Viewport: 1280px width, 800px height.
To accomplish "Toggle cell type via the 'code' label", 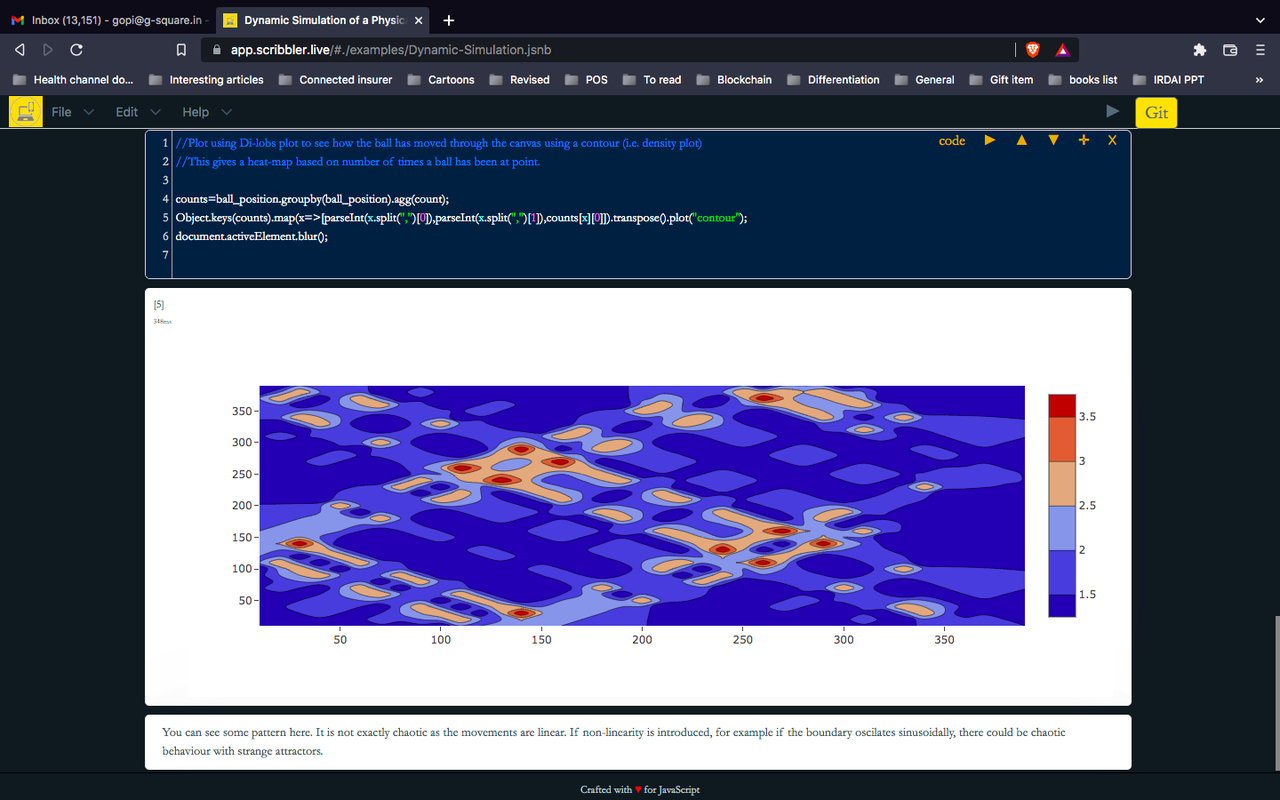I will [952, 141].
